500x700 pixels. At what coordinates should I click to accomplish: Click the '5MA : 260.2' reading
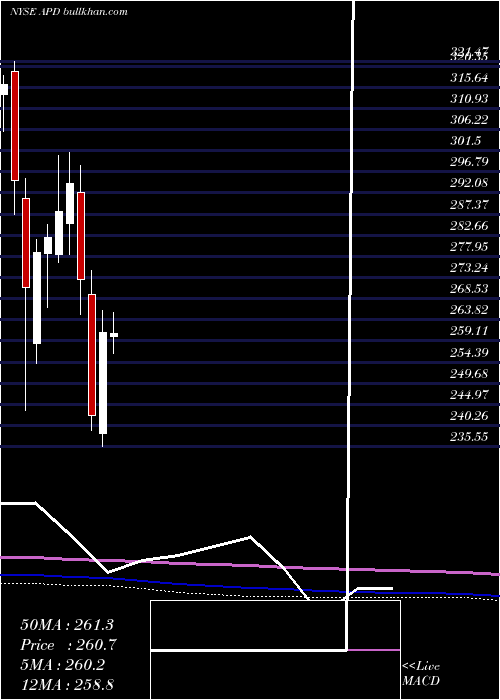(x=62, y=665)
